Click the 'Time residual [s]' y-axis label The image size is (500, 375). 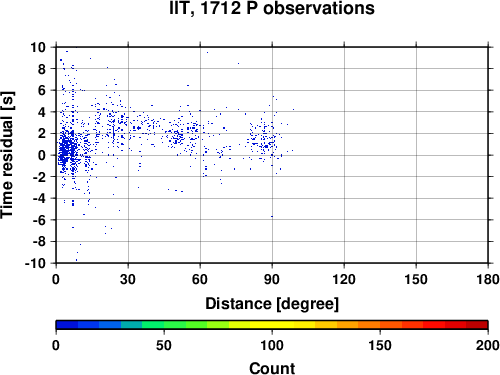point(7,155)
